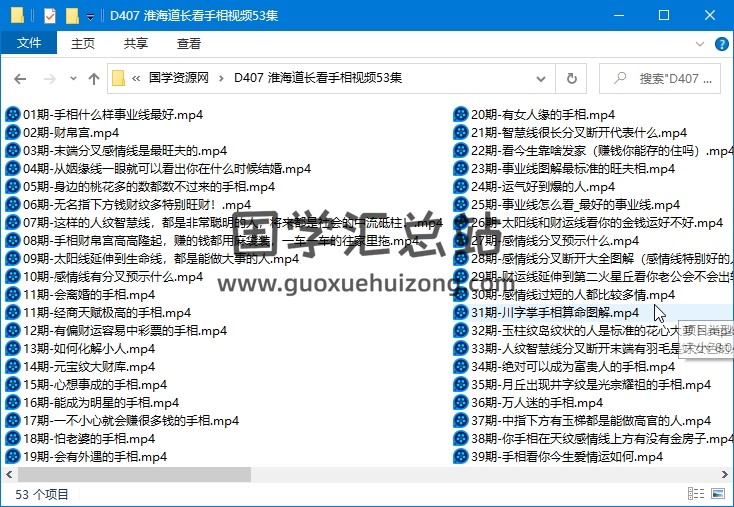Click the video icon of 10期-感情线有分叉预示什么.mp4
734x507 pixels.
coord(13,276)
